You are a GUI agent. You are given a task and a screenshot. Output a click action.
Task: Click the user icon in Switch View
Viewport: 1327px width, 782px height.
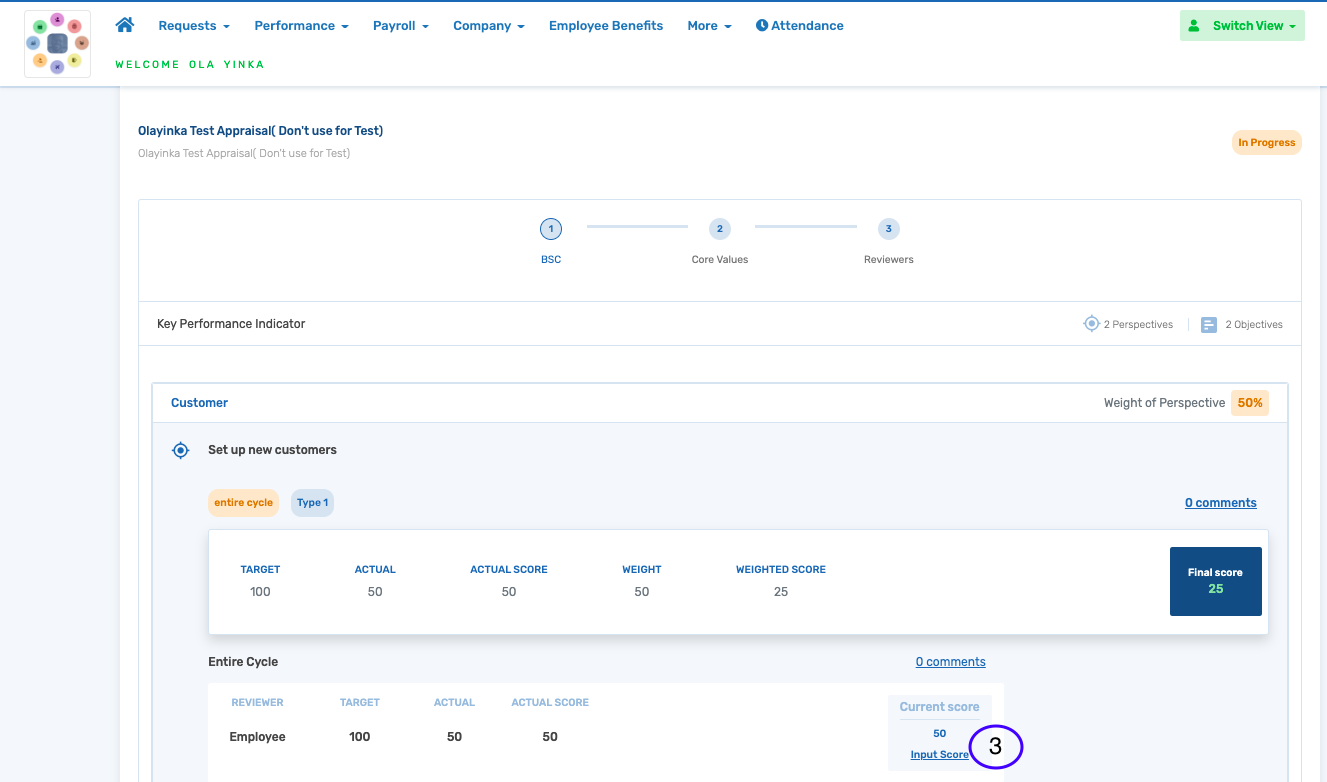pos(1194,26)
